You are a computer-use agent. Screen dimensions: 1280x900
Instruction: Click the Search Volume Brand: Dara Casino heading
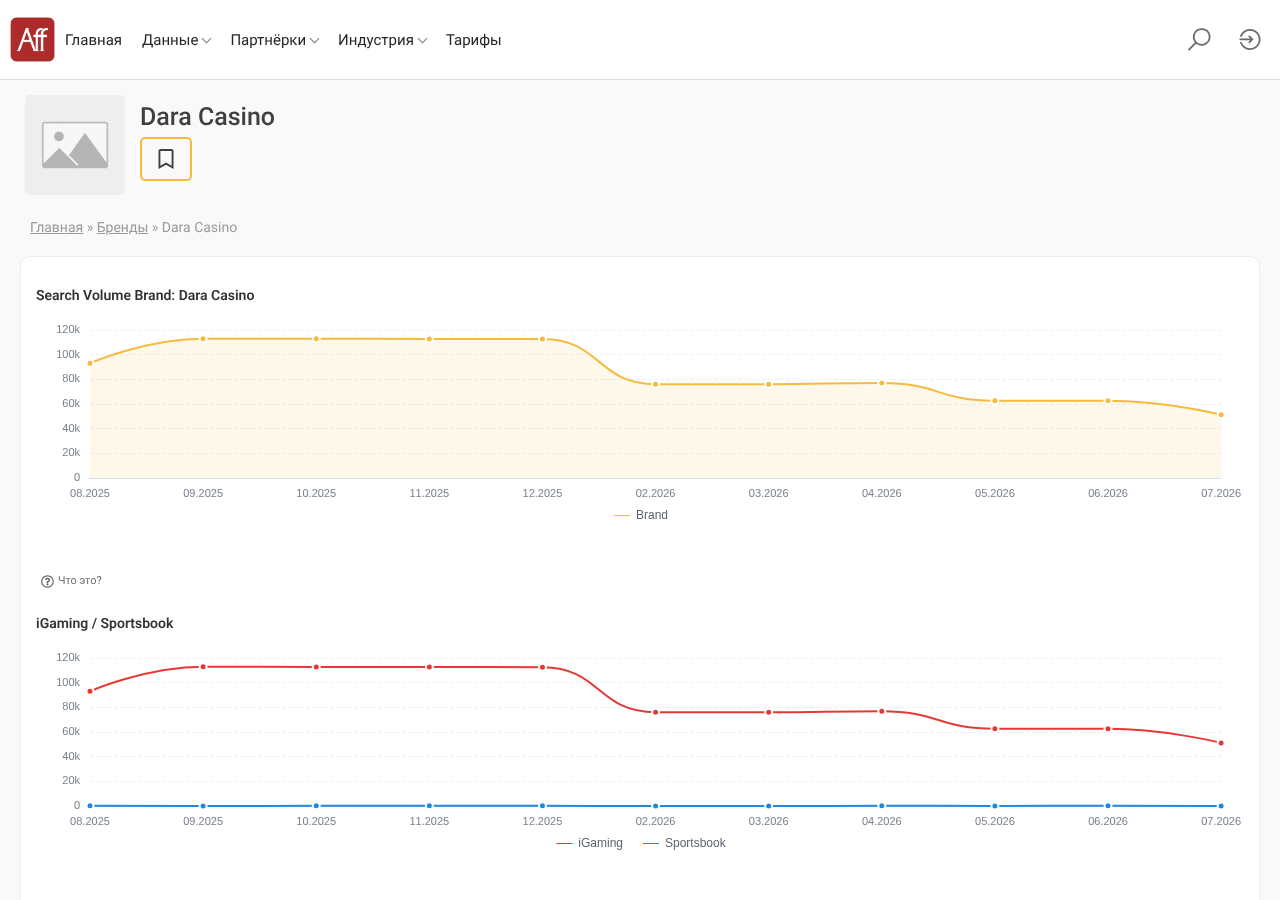coord(145,295)
